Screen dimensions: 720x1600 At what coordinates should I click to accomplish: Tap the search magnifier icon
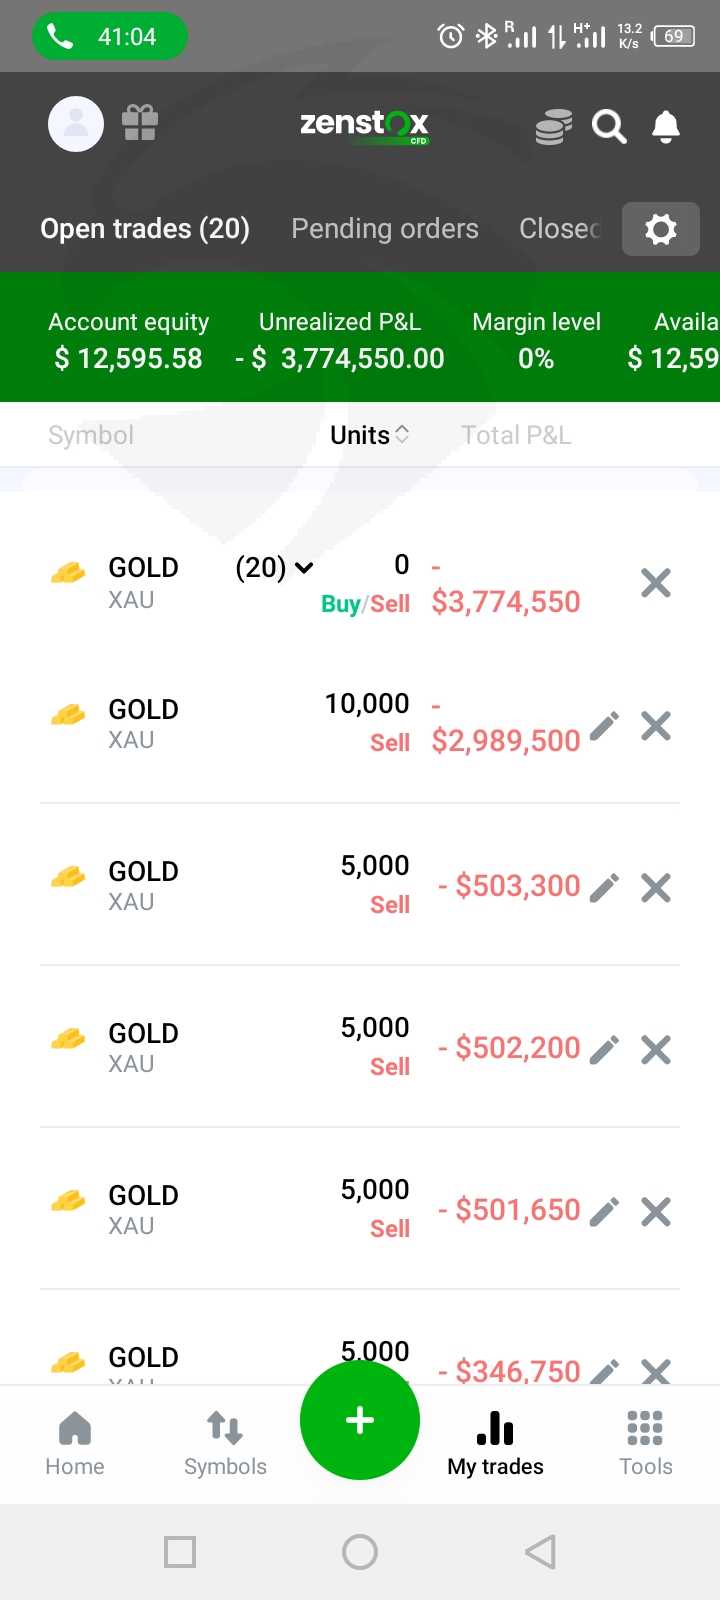pyautogui.click(x=609, y=127)
